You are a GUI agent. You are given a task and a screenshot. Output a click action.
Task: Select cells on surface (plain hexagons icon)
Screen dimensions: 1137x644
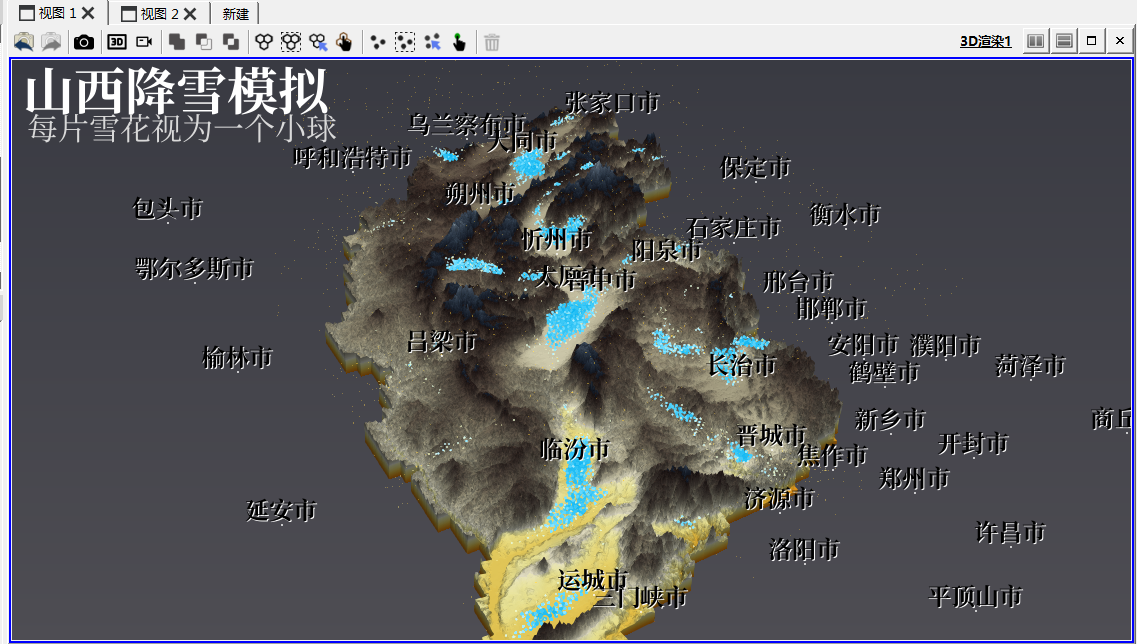pyautogui.click(x=264, y=42)
